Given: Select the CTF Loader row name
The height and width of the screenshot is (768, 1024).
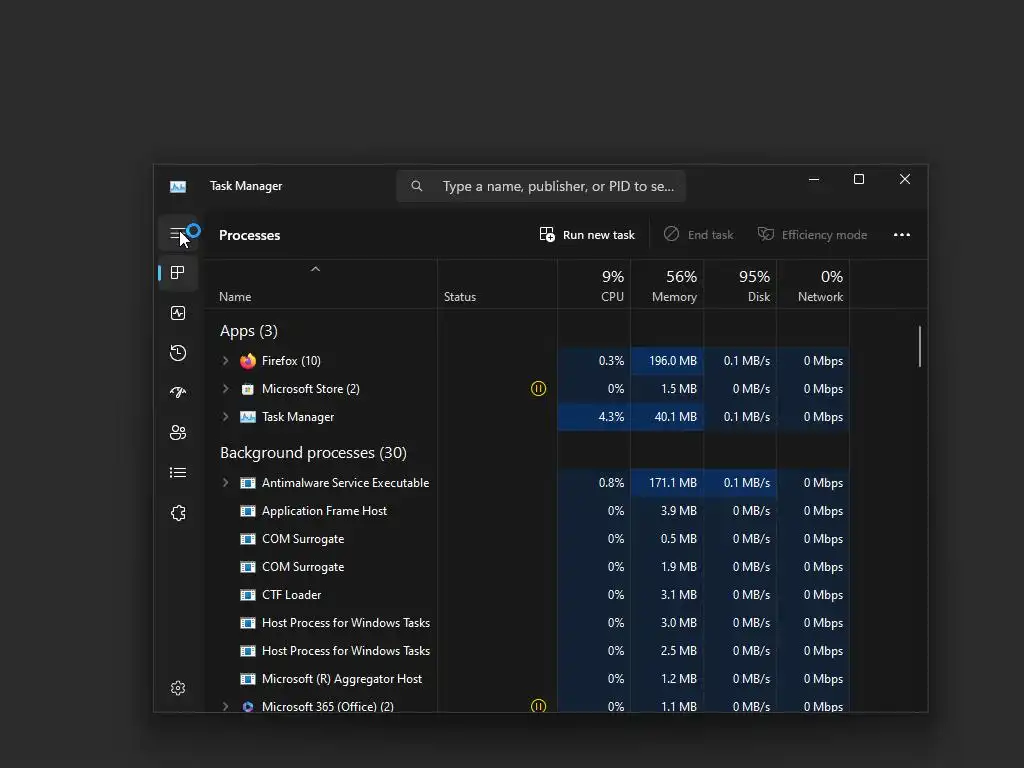Looking at the screenshot, I should [x=291, y=595].
